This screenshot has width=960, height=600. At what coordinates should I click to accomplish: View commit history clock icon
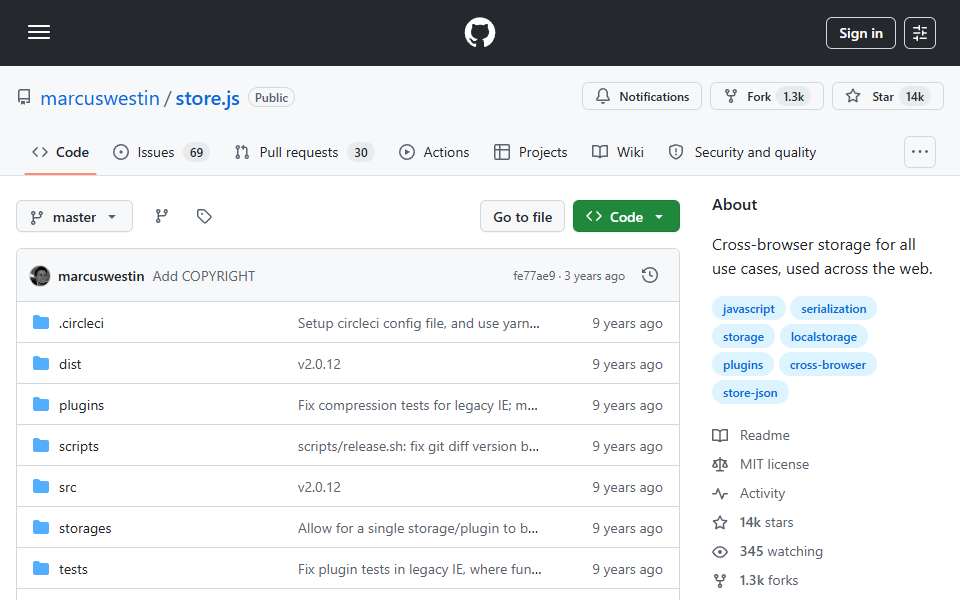coord(650,276)
